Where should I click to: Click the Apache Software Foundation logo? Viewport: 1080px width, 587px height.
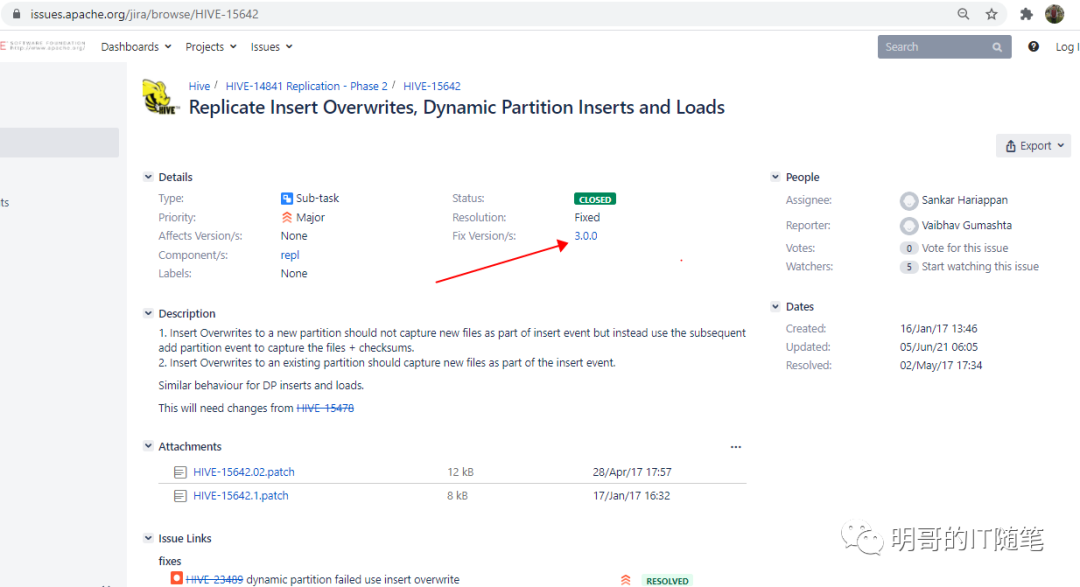coord(43,45)
